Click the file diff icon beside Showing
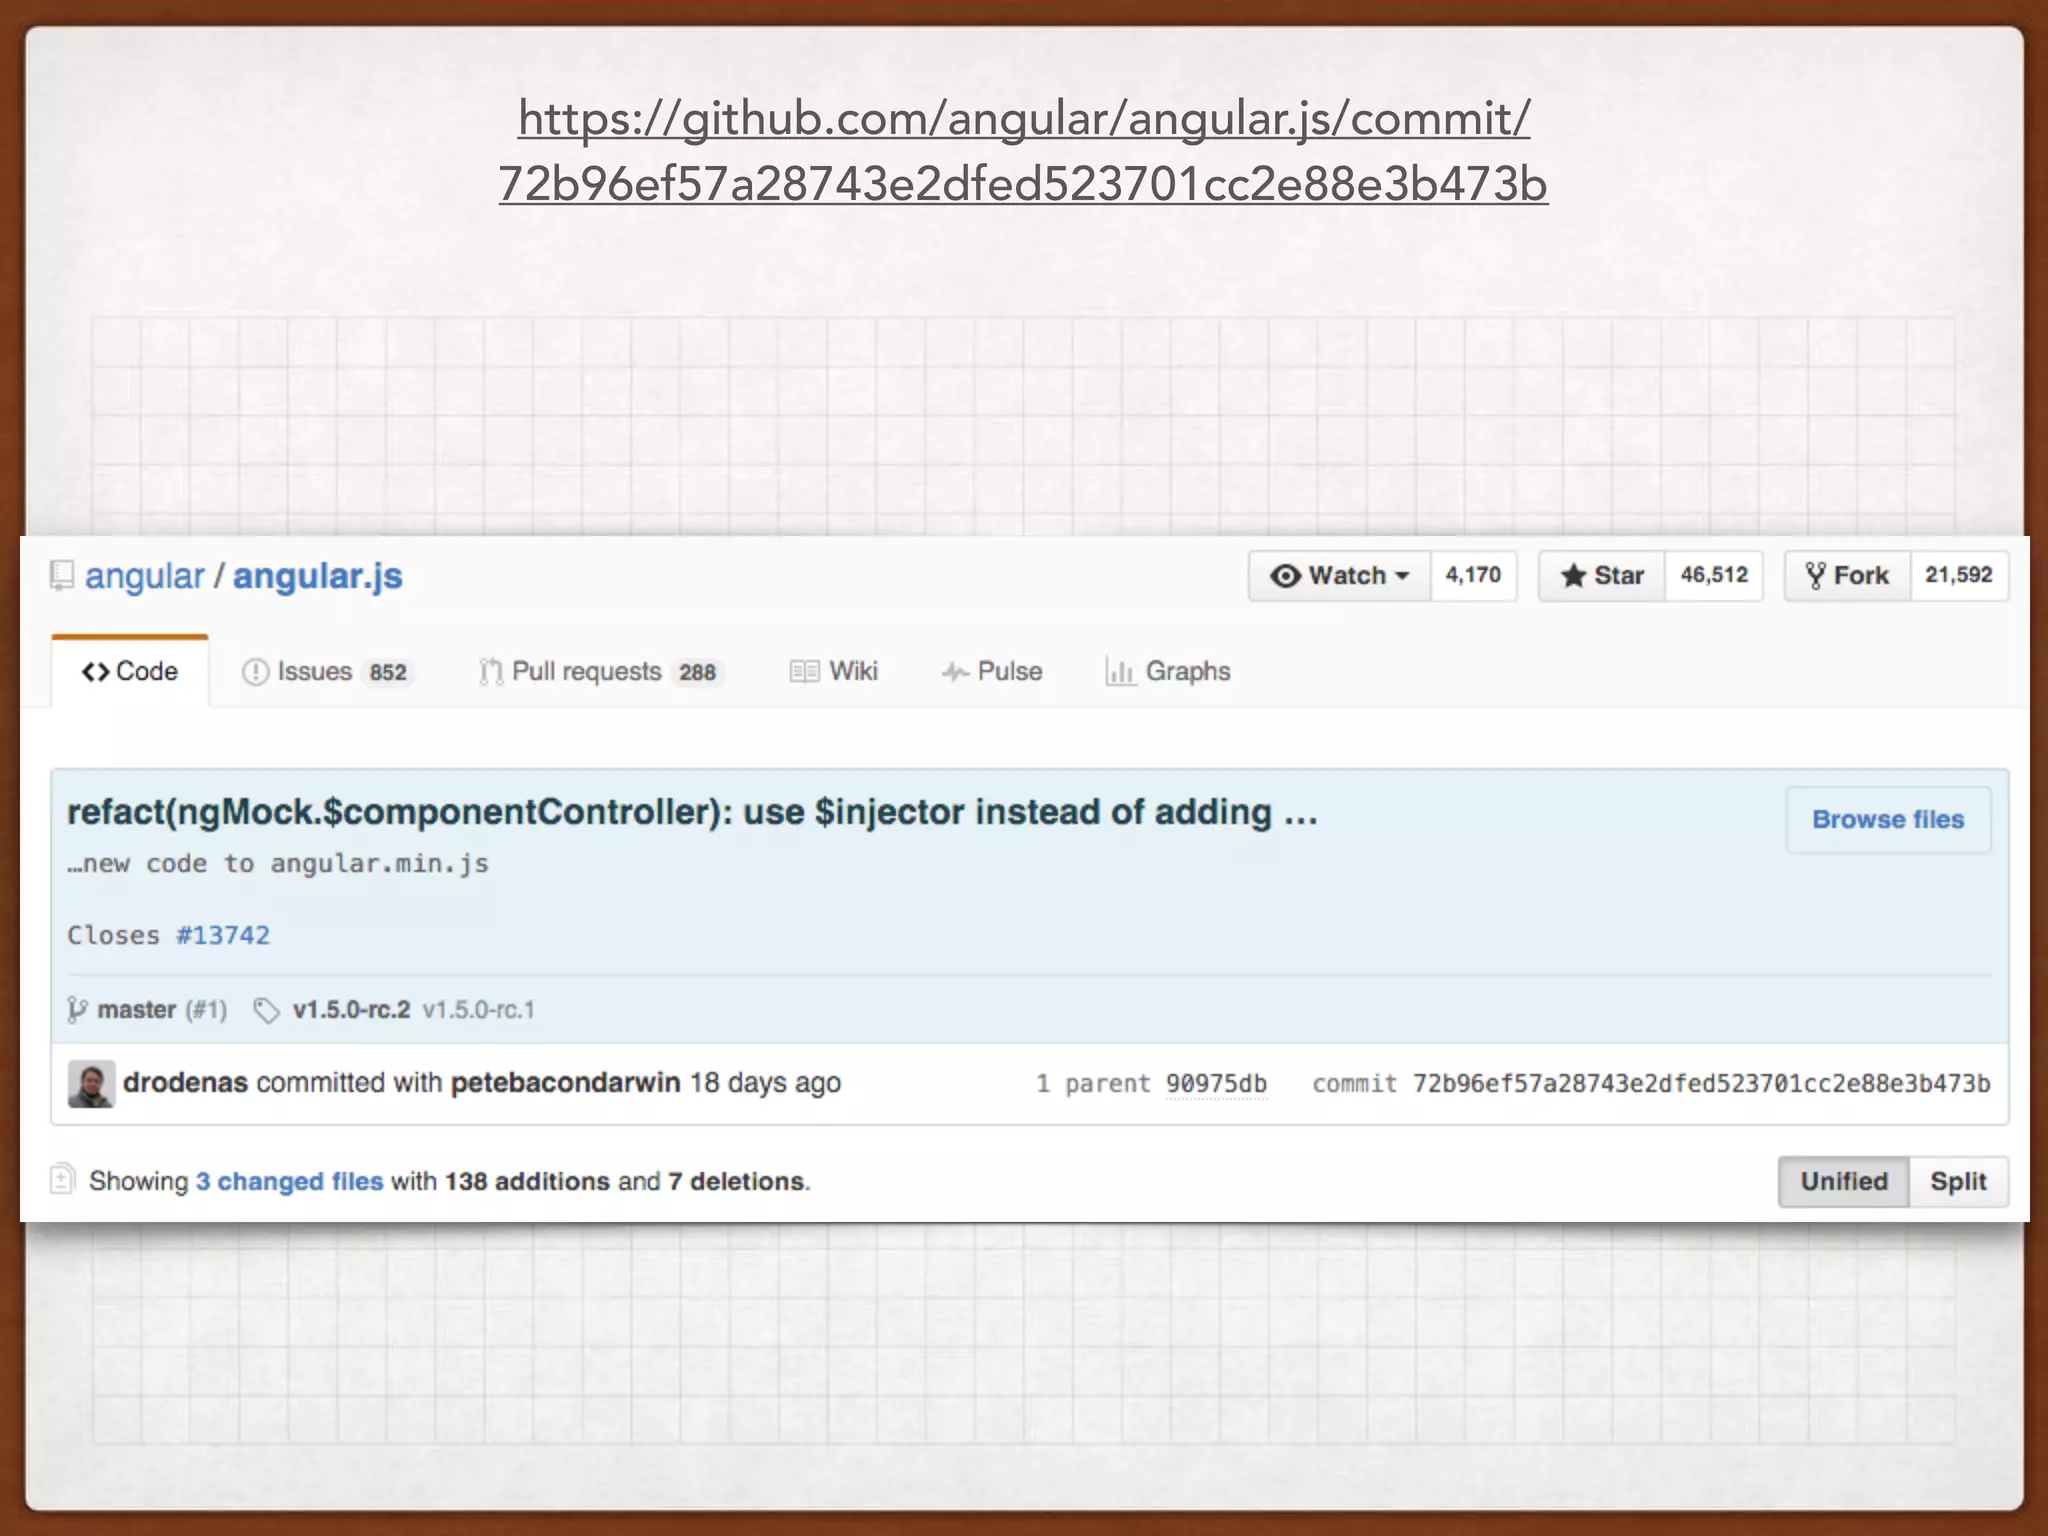This screenshot has height=1536, width=2048. click(x=62, y=1180)
